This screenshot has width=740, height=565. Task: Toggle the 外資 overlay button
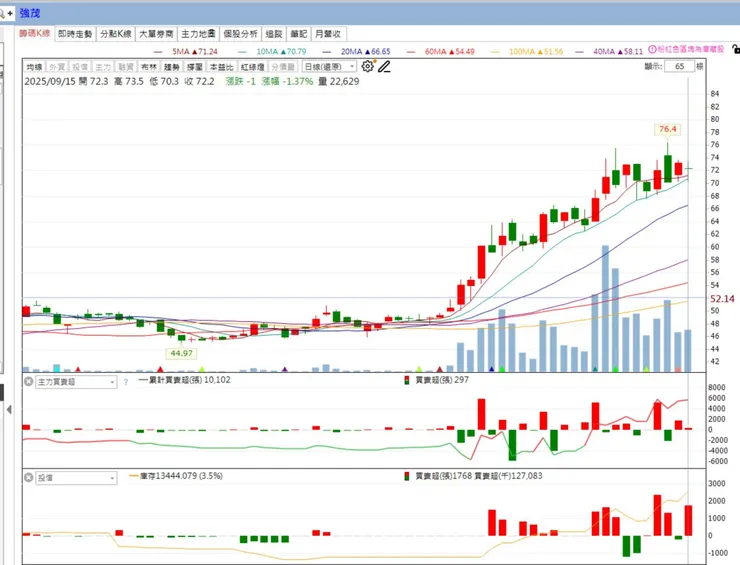tap(57, 67)
